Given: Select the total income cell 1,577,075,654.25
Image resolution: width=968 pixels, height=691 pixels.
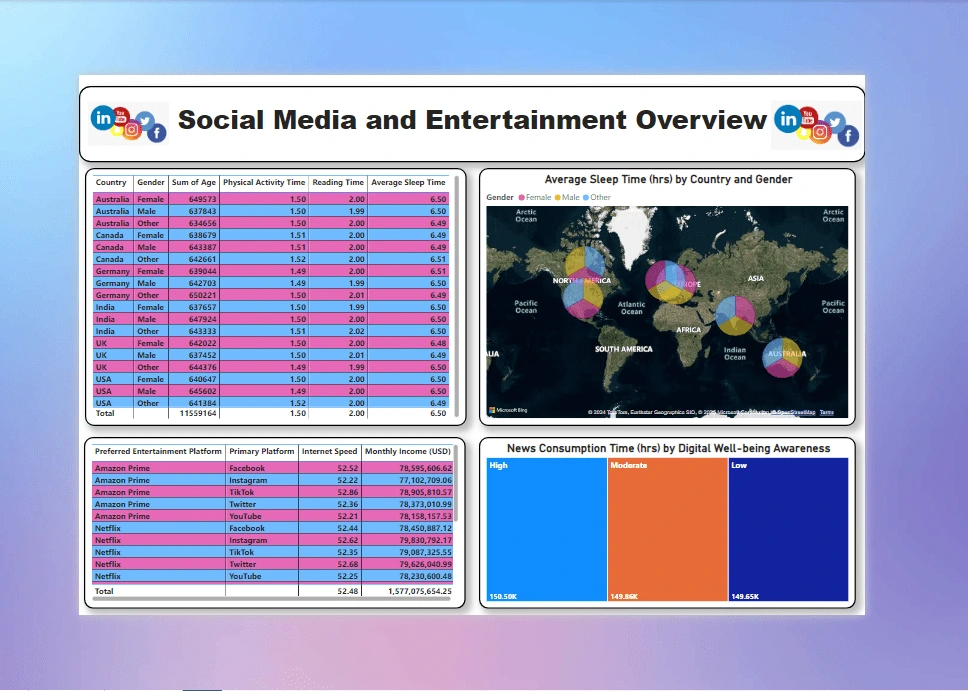Looking at the screenshot, I should coord(407,591).
